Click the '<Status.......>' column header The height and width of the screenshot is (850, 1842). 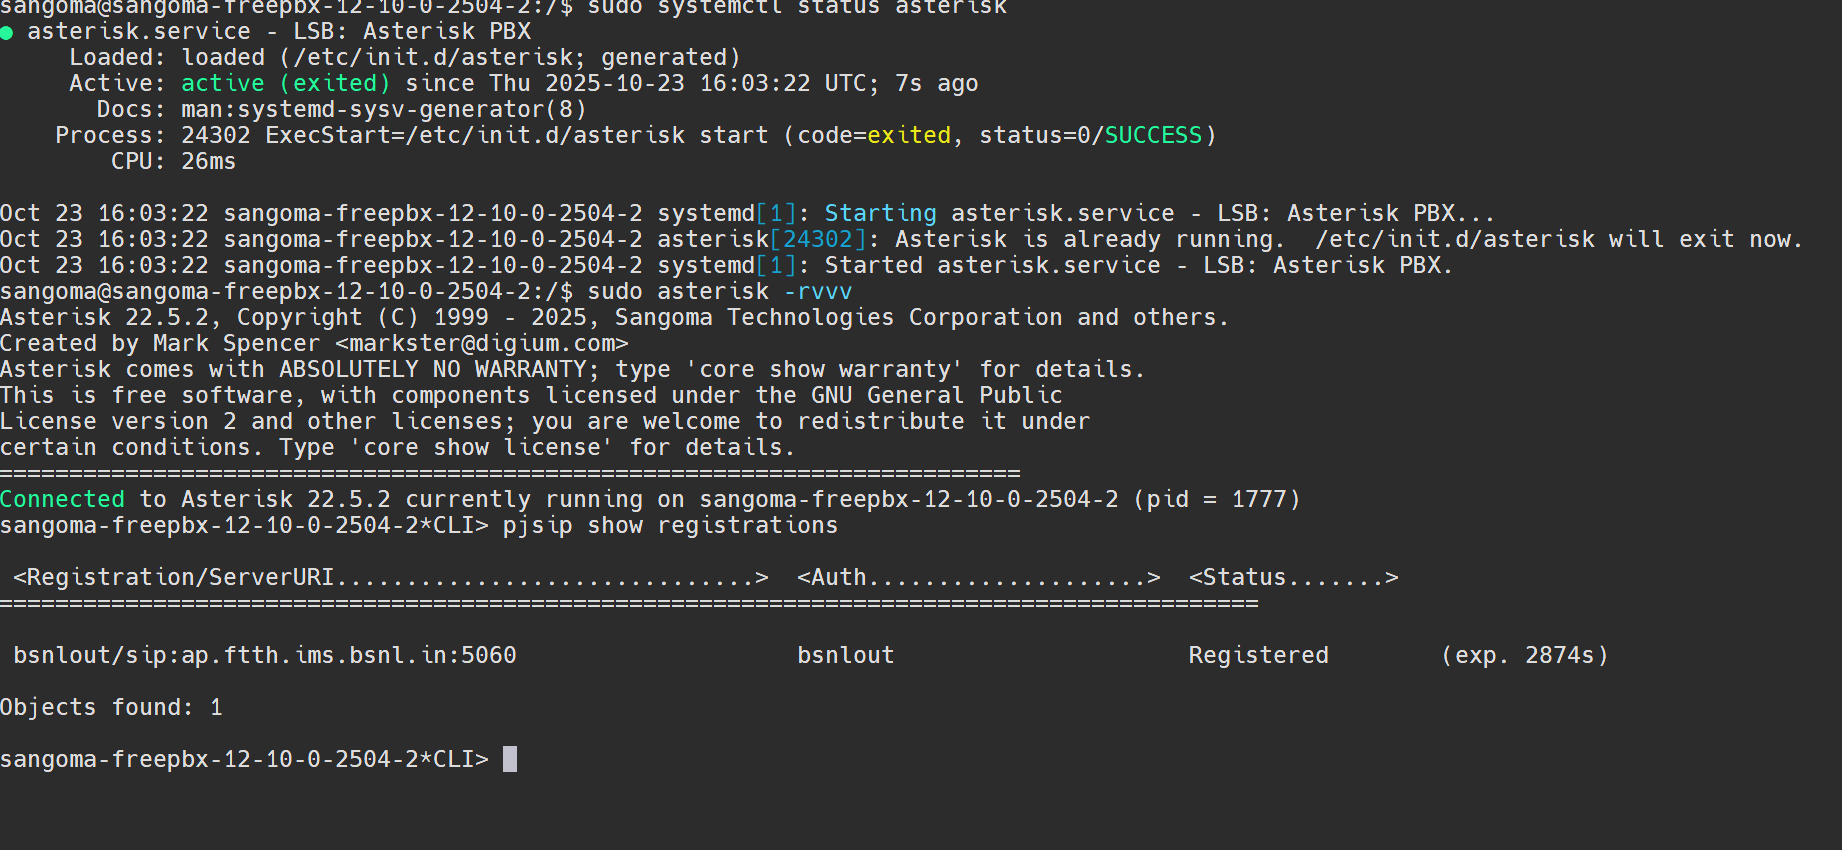click(x=1293, y=577)
